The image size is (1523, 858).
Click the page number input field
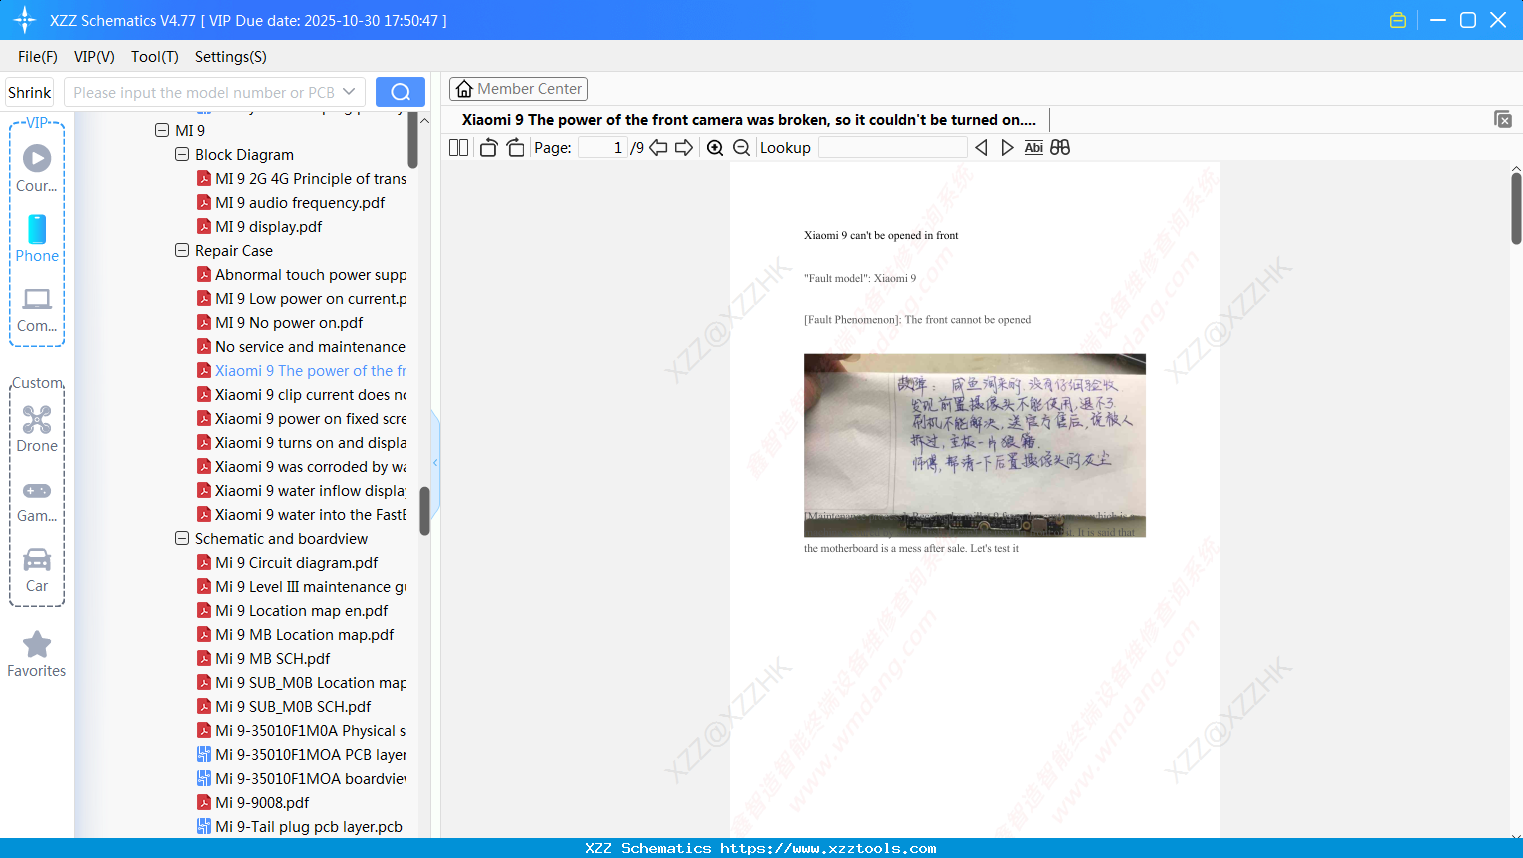(x=603, y=148)
